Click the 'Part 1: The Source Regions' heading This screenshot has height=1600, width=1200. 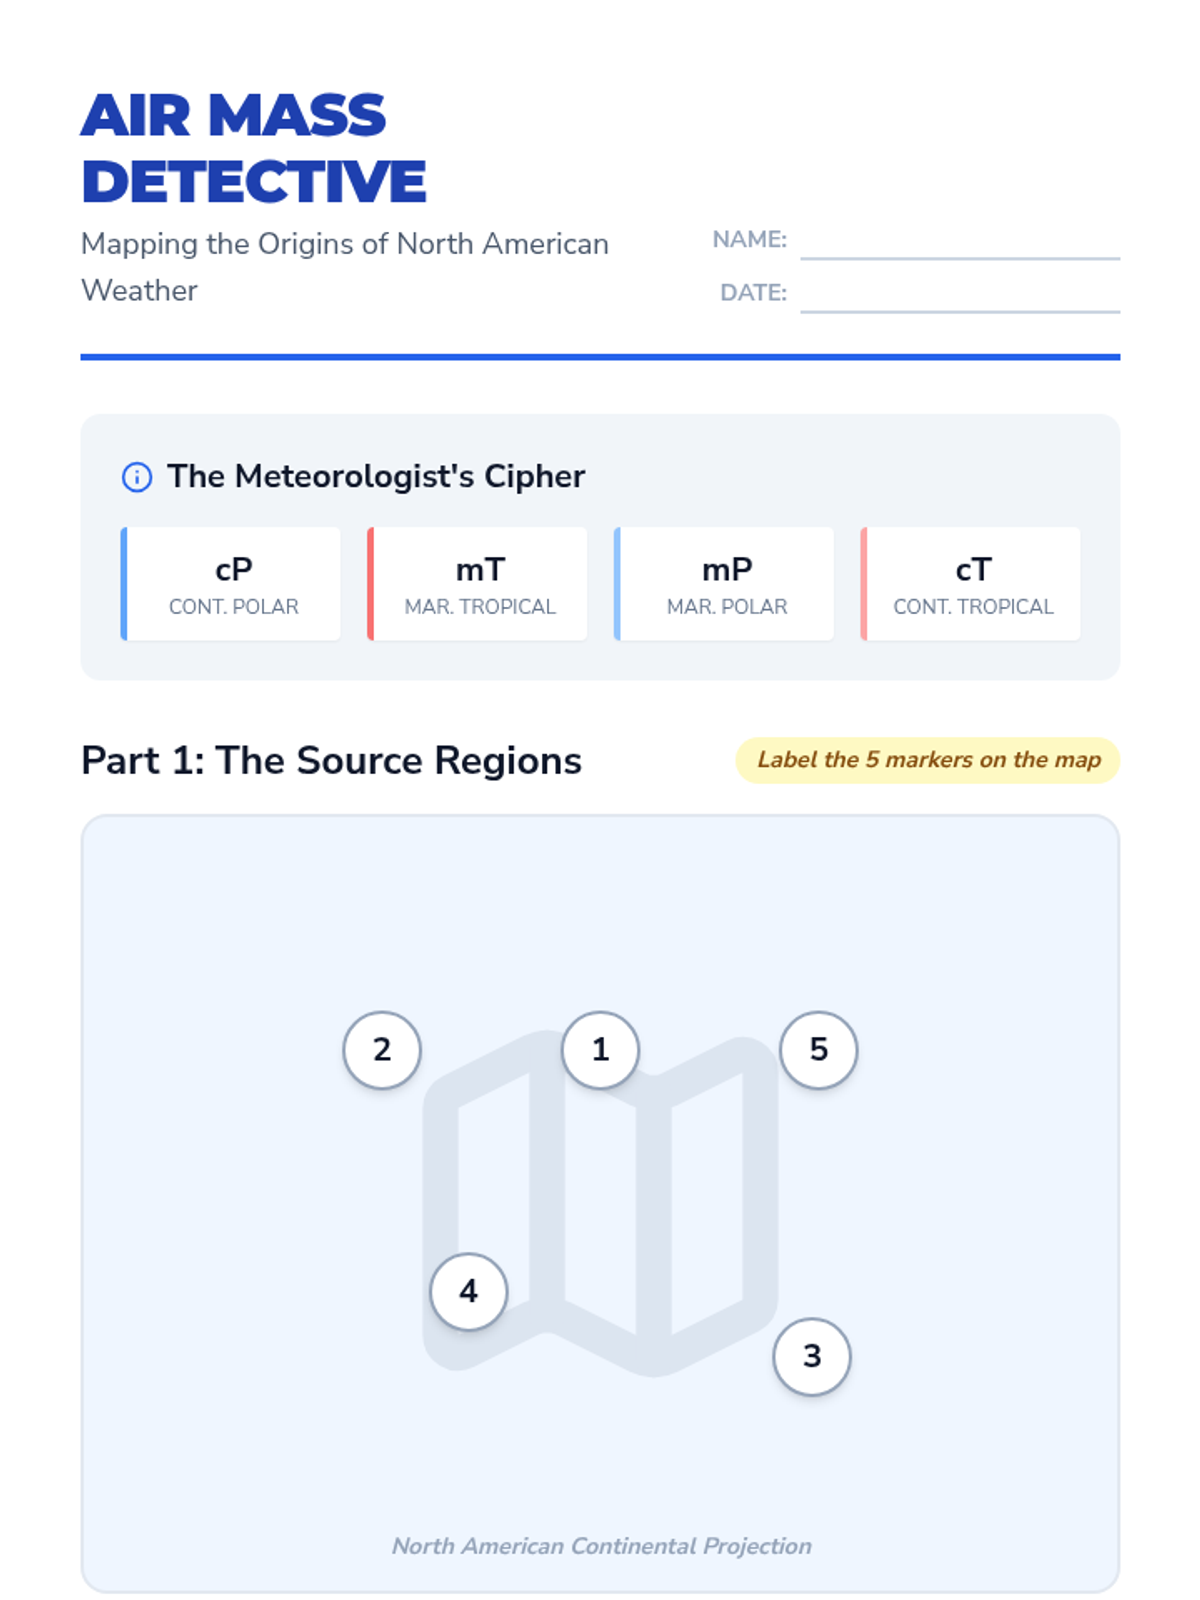point(331,761)
